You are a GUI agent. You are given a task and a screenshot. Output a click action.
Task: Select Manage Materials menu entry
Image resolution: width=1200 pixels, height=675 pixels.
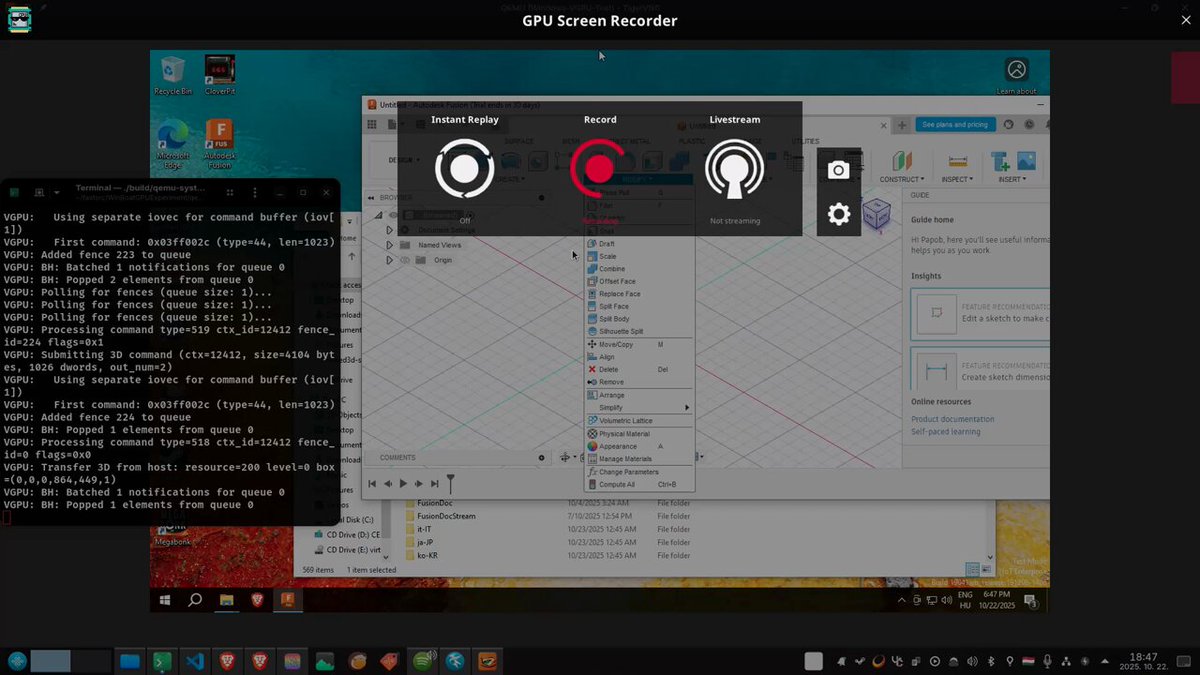coord(639,459)
